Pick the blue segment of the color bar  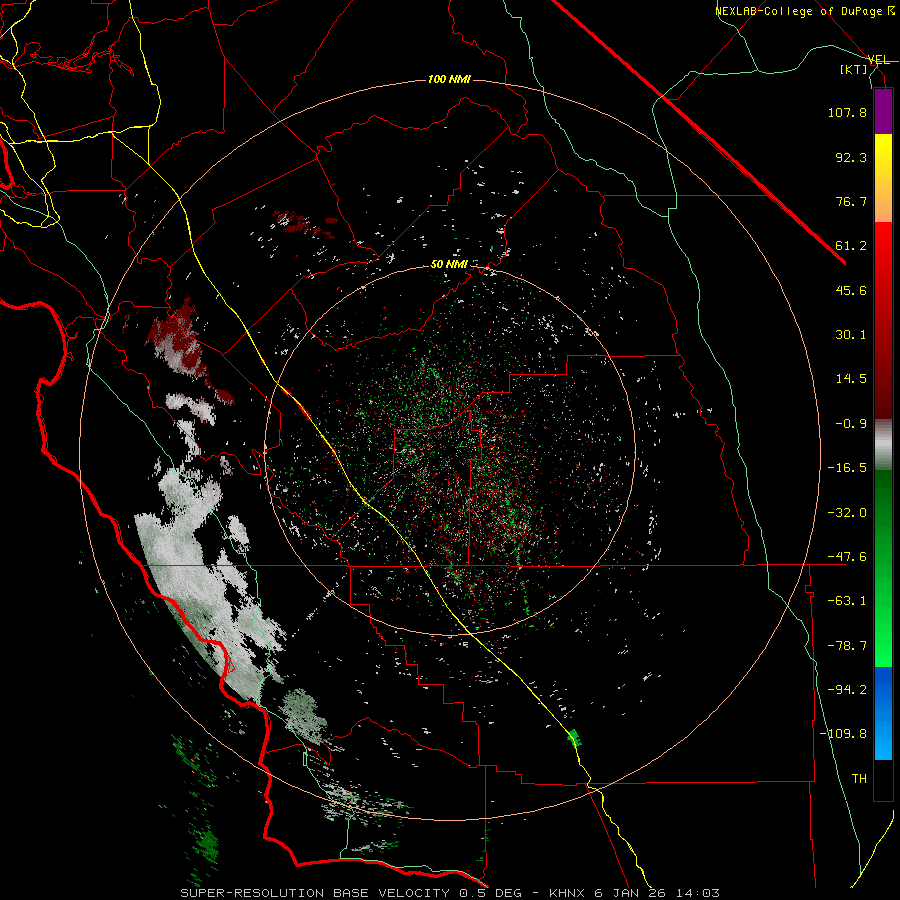point(883,713)
